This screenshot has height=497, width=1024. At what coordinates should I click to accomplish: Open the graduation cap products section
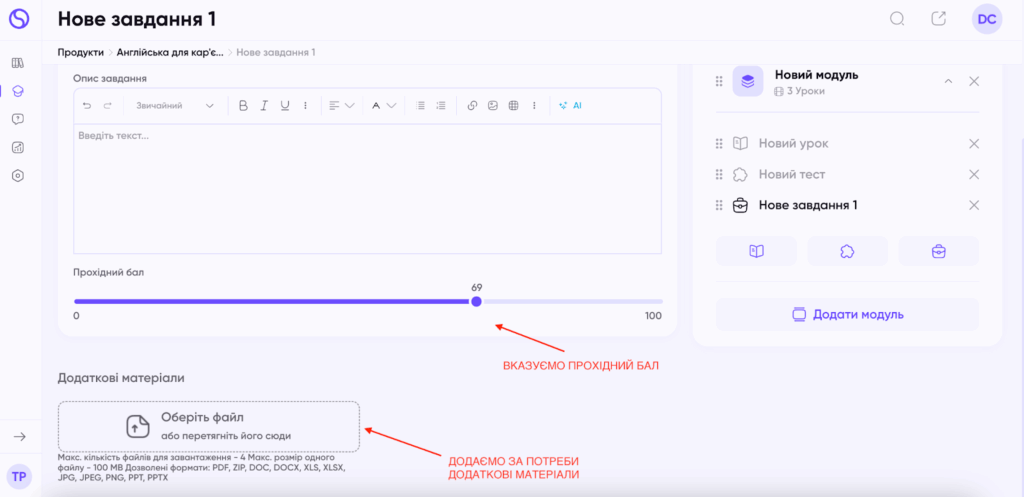[18, 91]
